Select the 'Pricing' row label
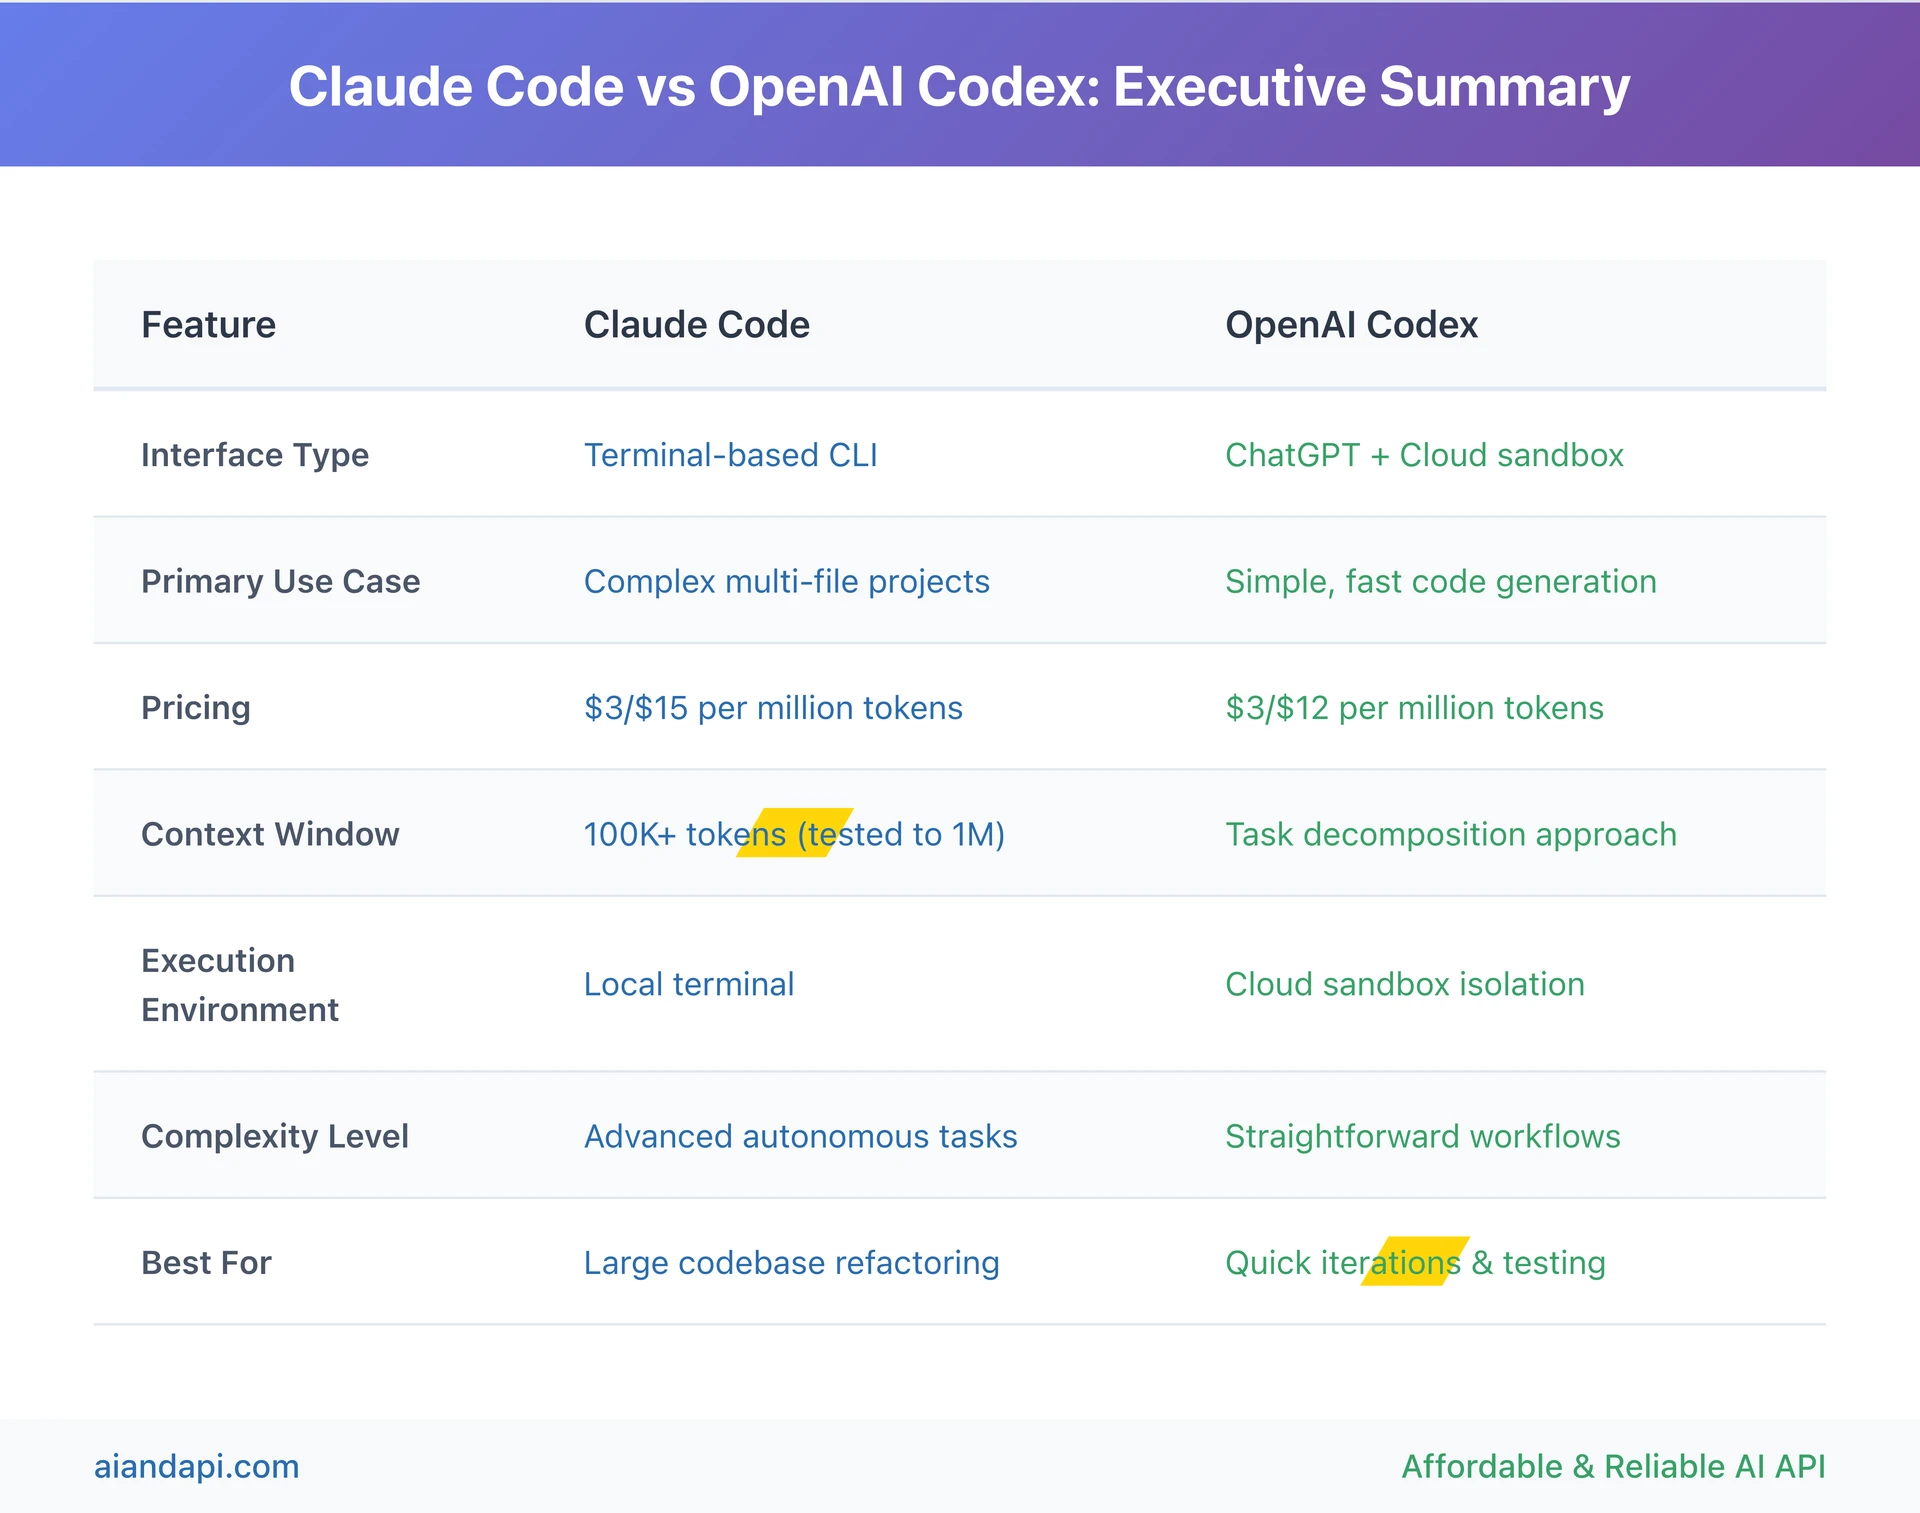 click(x=196, y=708)
